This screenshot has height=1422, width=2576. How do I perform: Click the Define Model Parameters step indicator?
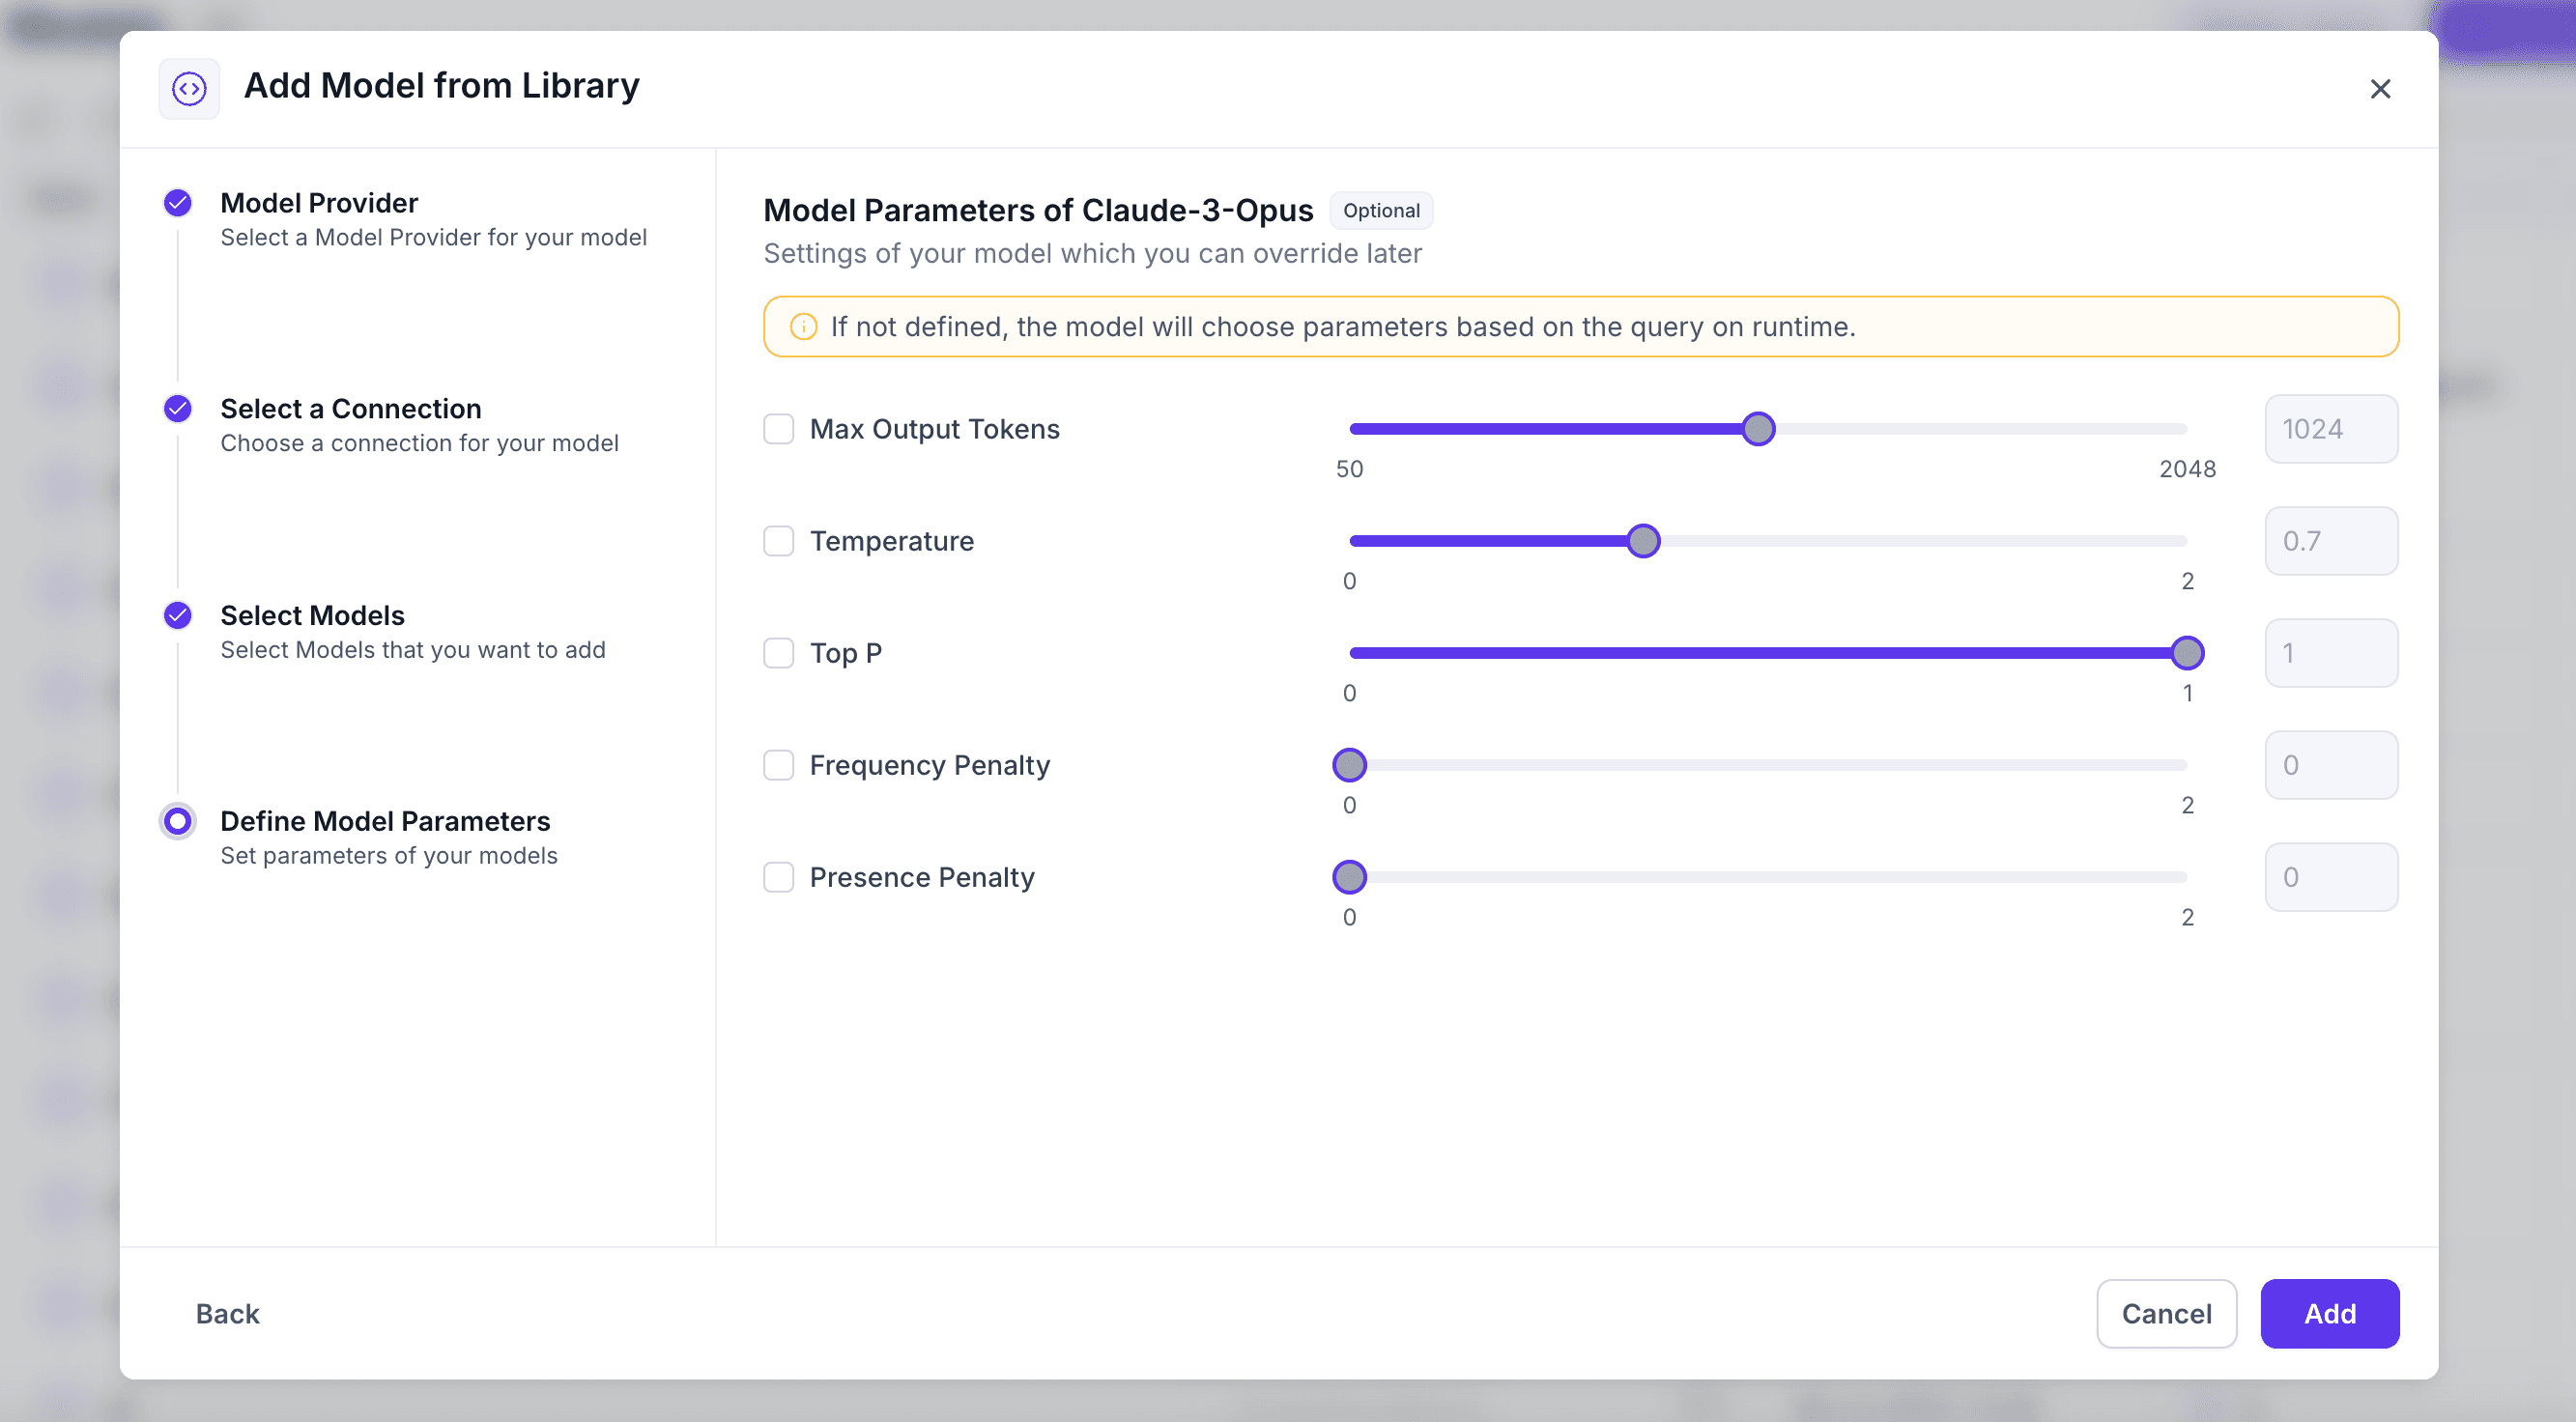[178, 821]
